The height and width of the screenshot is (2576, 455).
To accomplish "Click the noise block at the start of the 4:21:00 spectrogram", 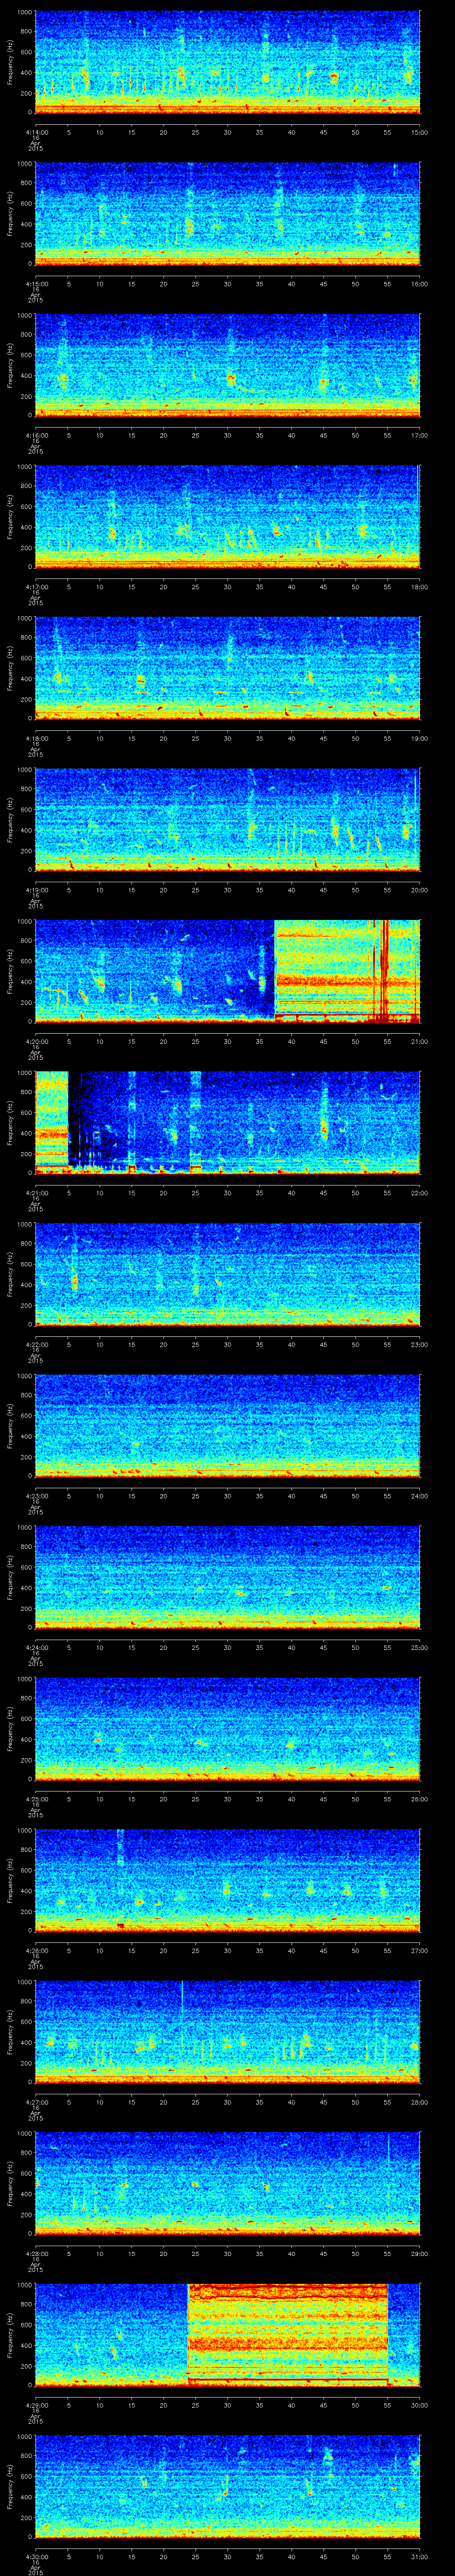I will 52,1122.
